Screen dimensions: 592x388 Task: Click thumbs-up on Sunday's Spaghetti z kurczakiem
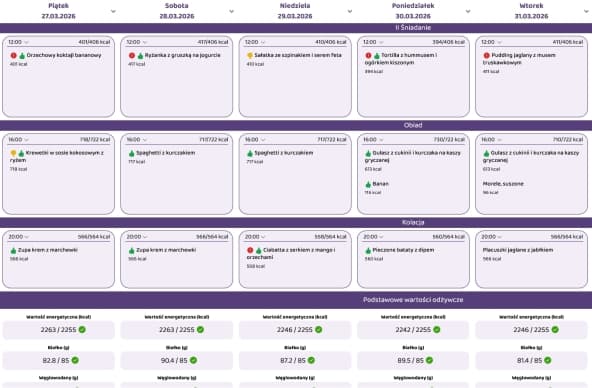point(250,153)
